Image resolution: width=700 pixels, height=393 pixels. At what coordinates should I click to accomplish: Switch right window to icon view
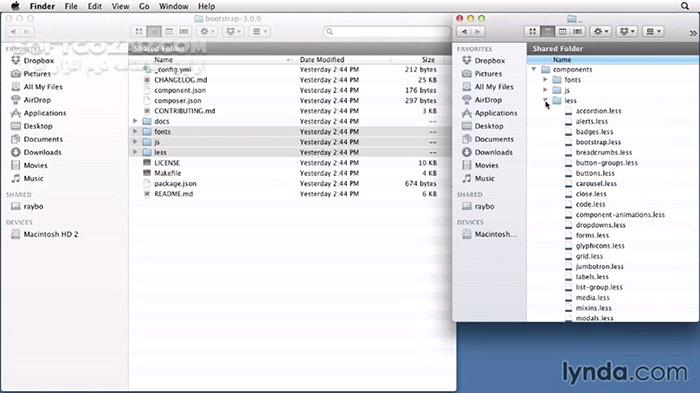tap(532, 31)
